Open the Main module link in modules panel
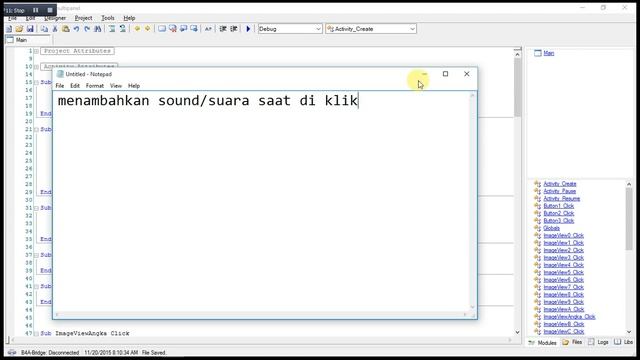 point(549,53)
